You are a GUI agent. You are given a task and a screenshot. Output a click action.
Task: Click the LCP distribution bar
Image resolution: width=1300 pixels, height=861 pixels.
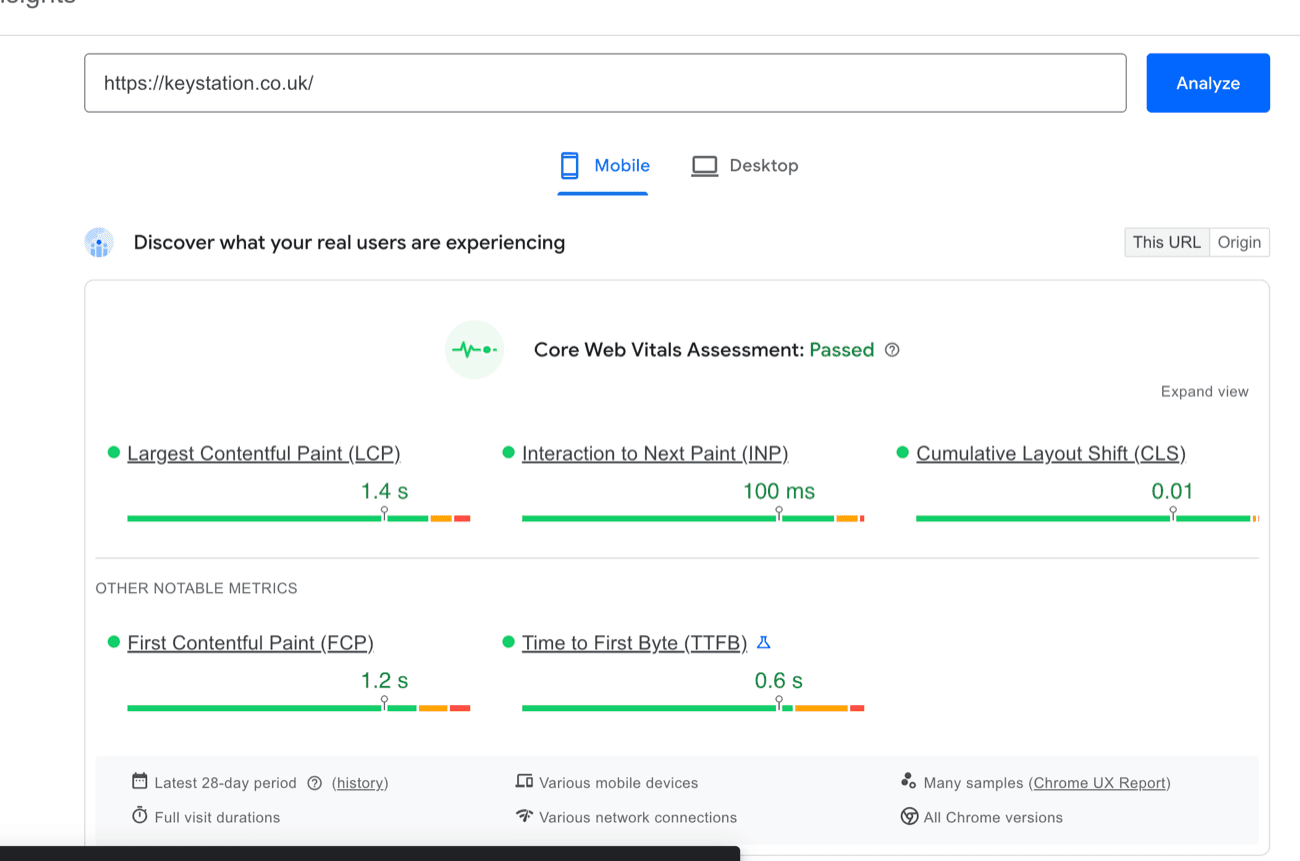[x=298, y=518]
